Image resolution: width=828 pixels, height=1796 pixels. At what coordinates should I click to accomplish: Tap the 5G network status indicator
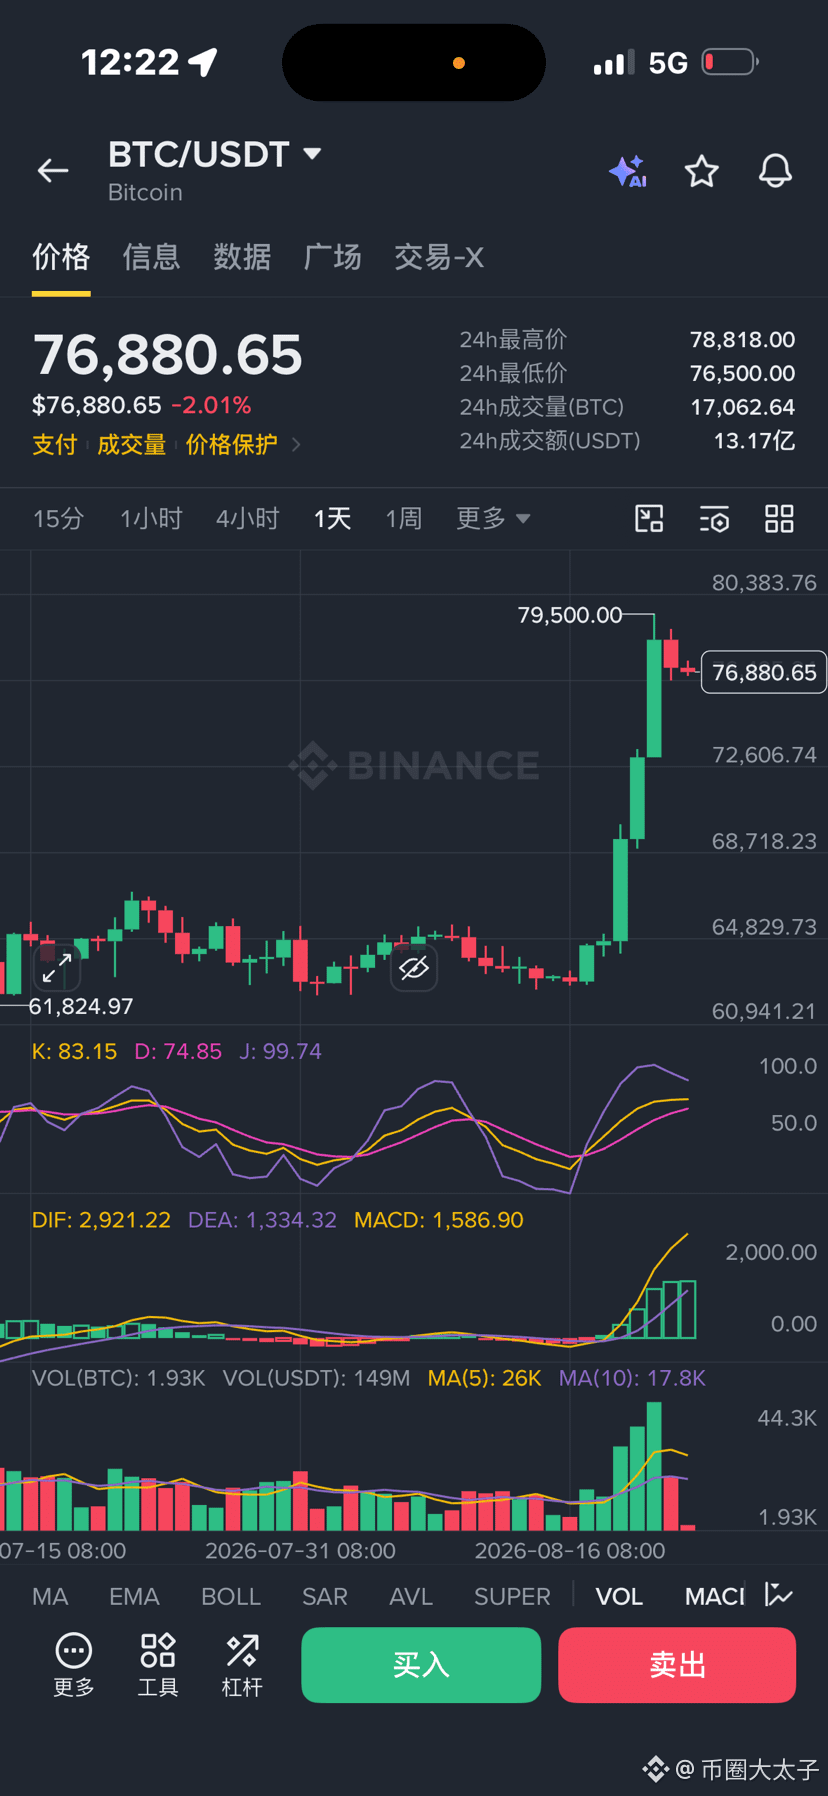tap(668, 63)
